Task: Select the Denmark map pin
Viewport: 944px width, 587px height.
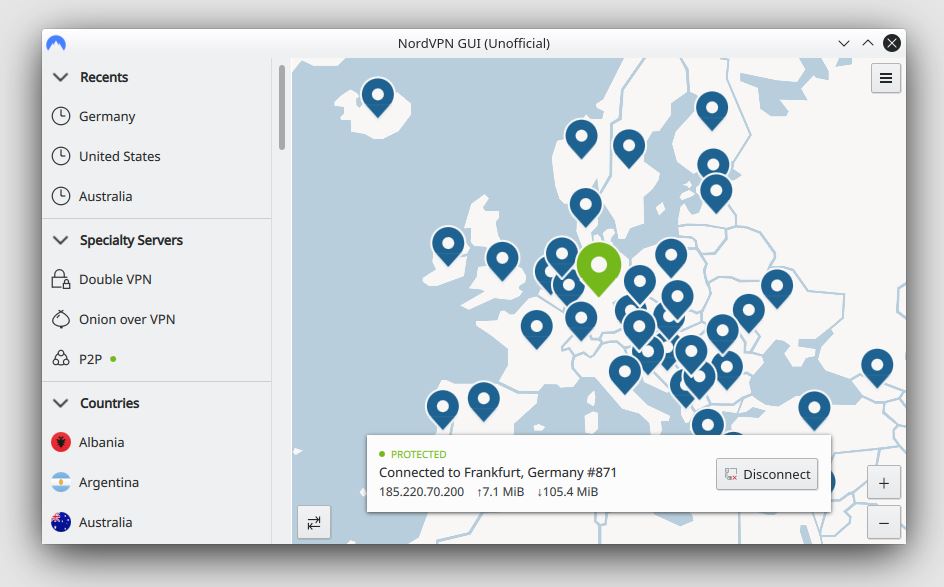Action: [585, 207]
